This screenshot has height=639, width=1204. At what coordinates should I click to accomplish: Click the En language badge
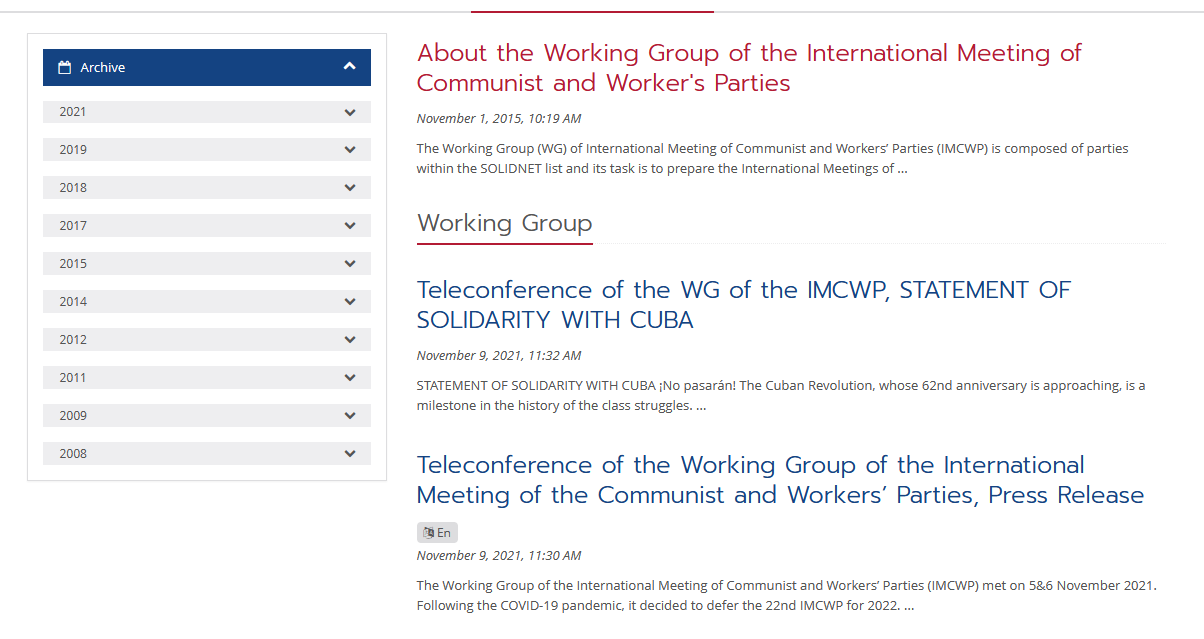[438, 533]
